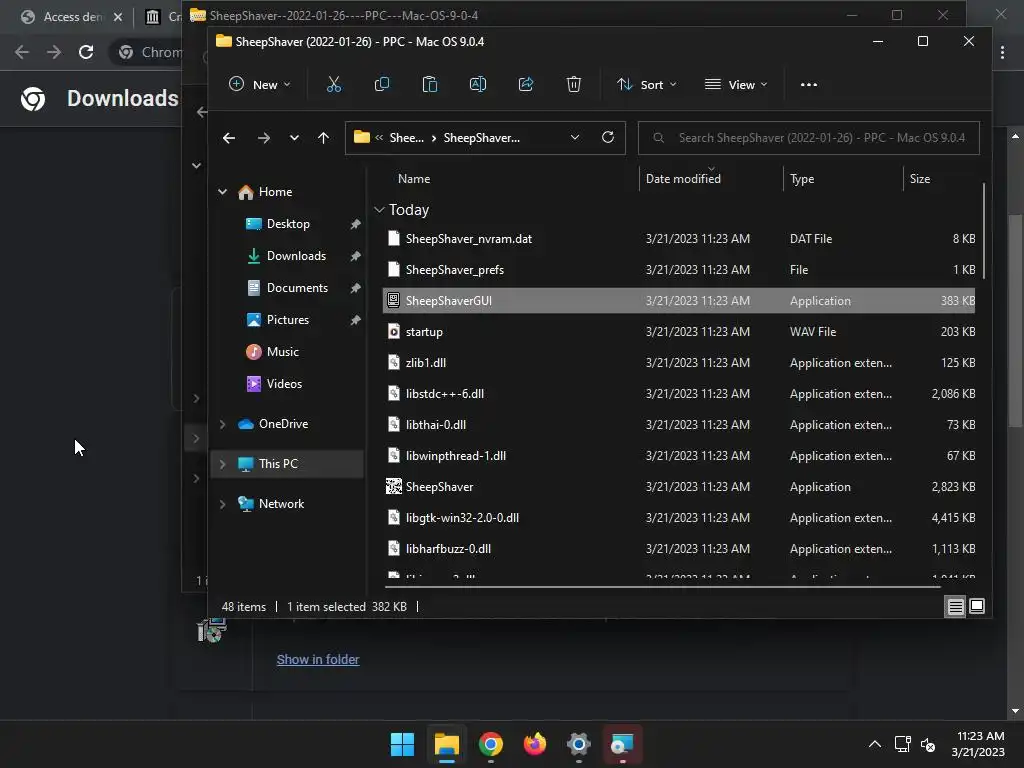The image size is (1024, 768).
Task: Click the Chrome page vertical scrollbar
Action: [1015, 320]
